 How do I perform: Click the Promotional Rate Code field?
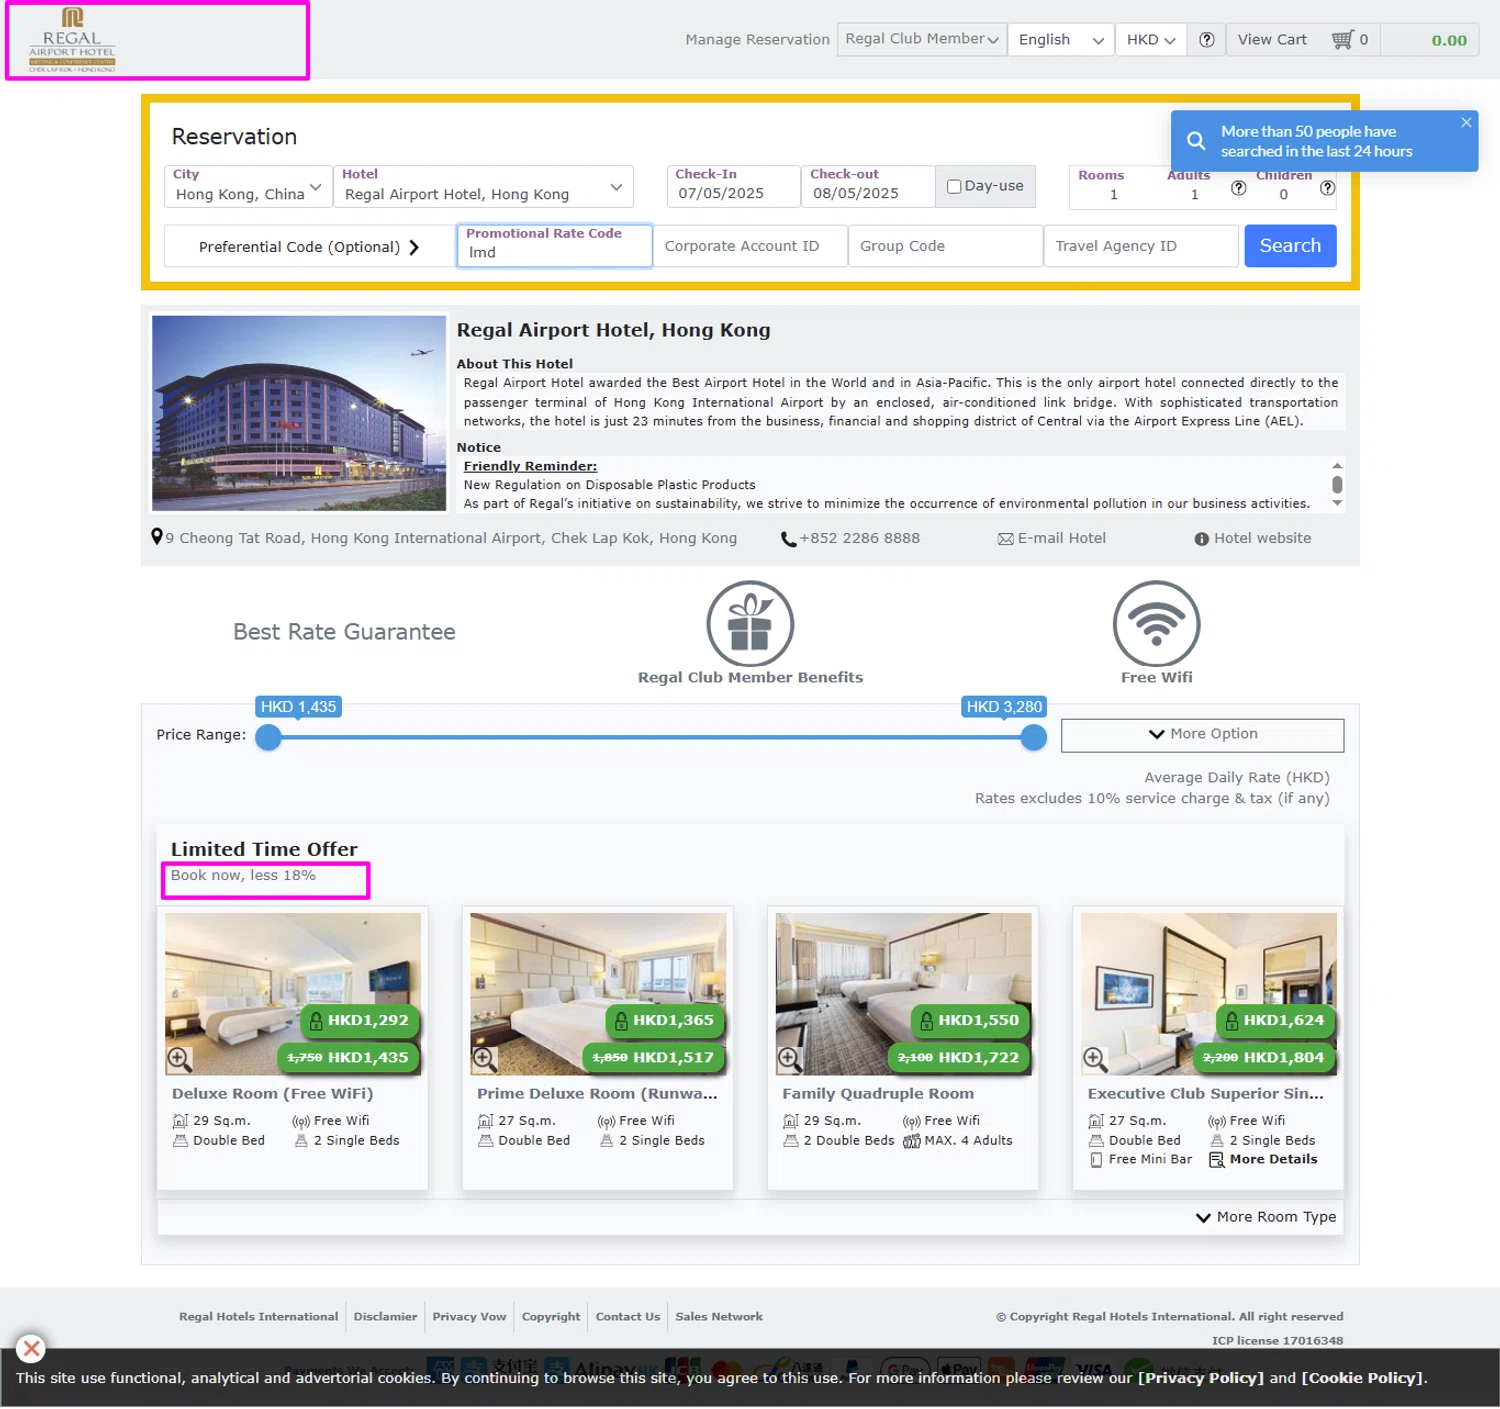[x=555, y=246]
